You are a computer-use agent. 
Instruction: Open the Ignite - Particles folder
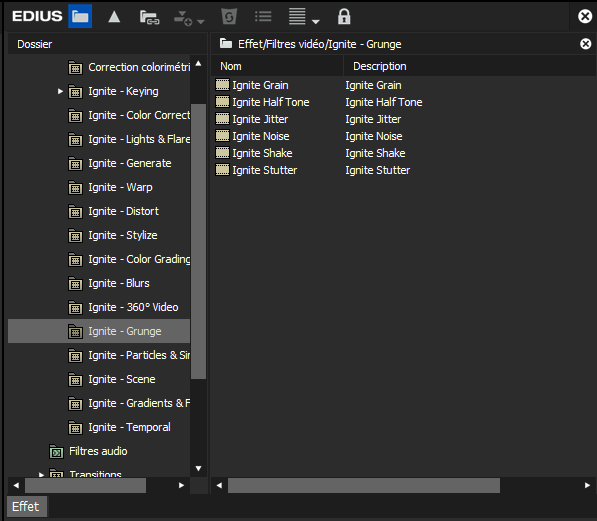click(x=139, y=355)
